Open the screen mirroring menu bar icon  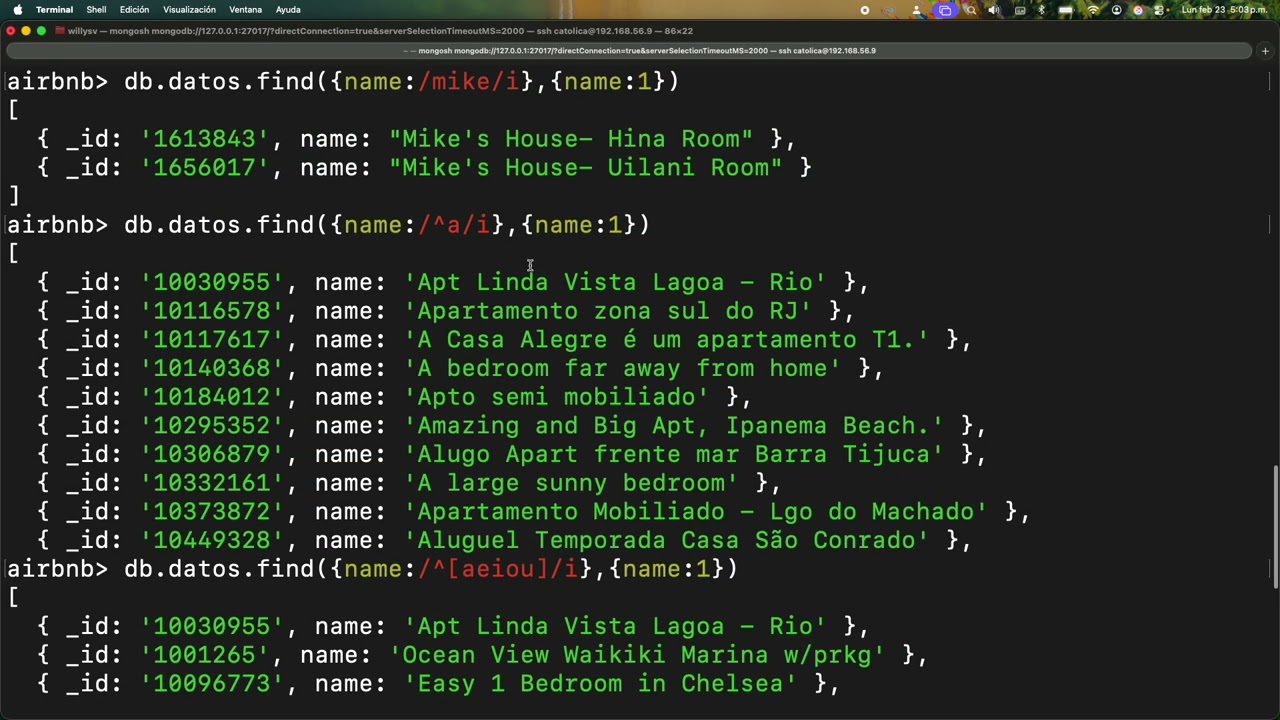pyautogui.click(x=945, y=10)
